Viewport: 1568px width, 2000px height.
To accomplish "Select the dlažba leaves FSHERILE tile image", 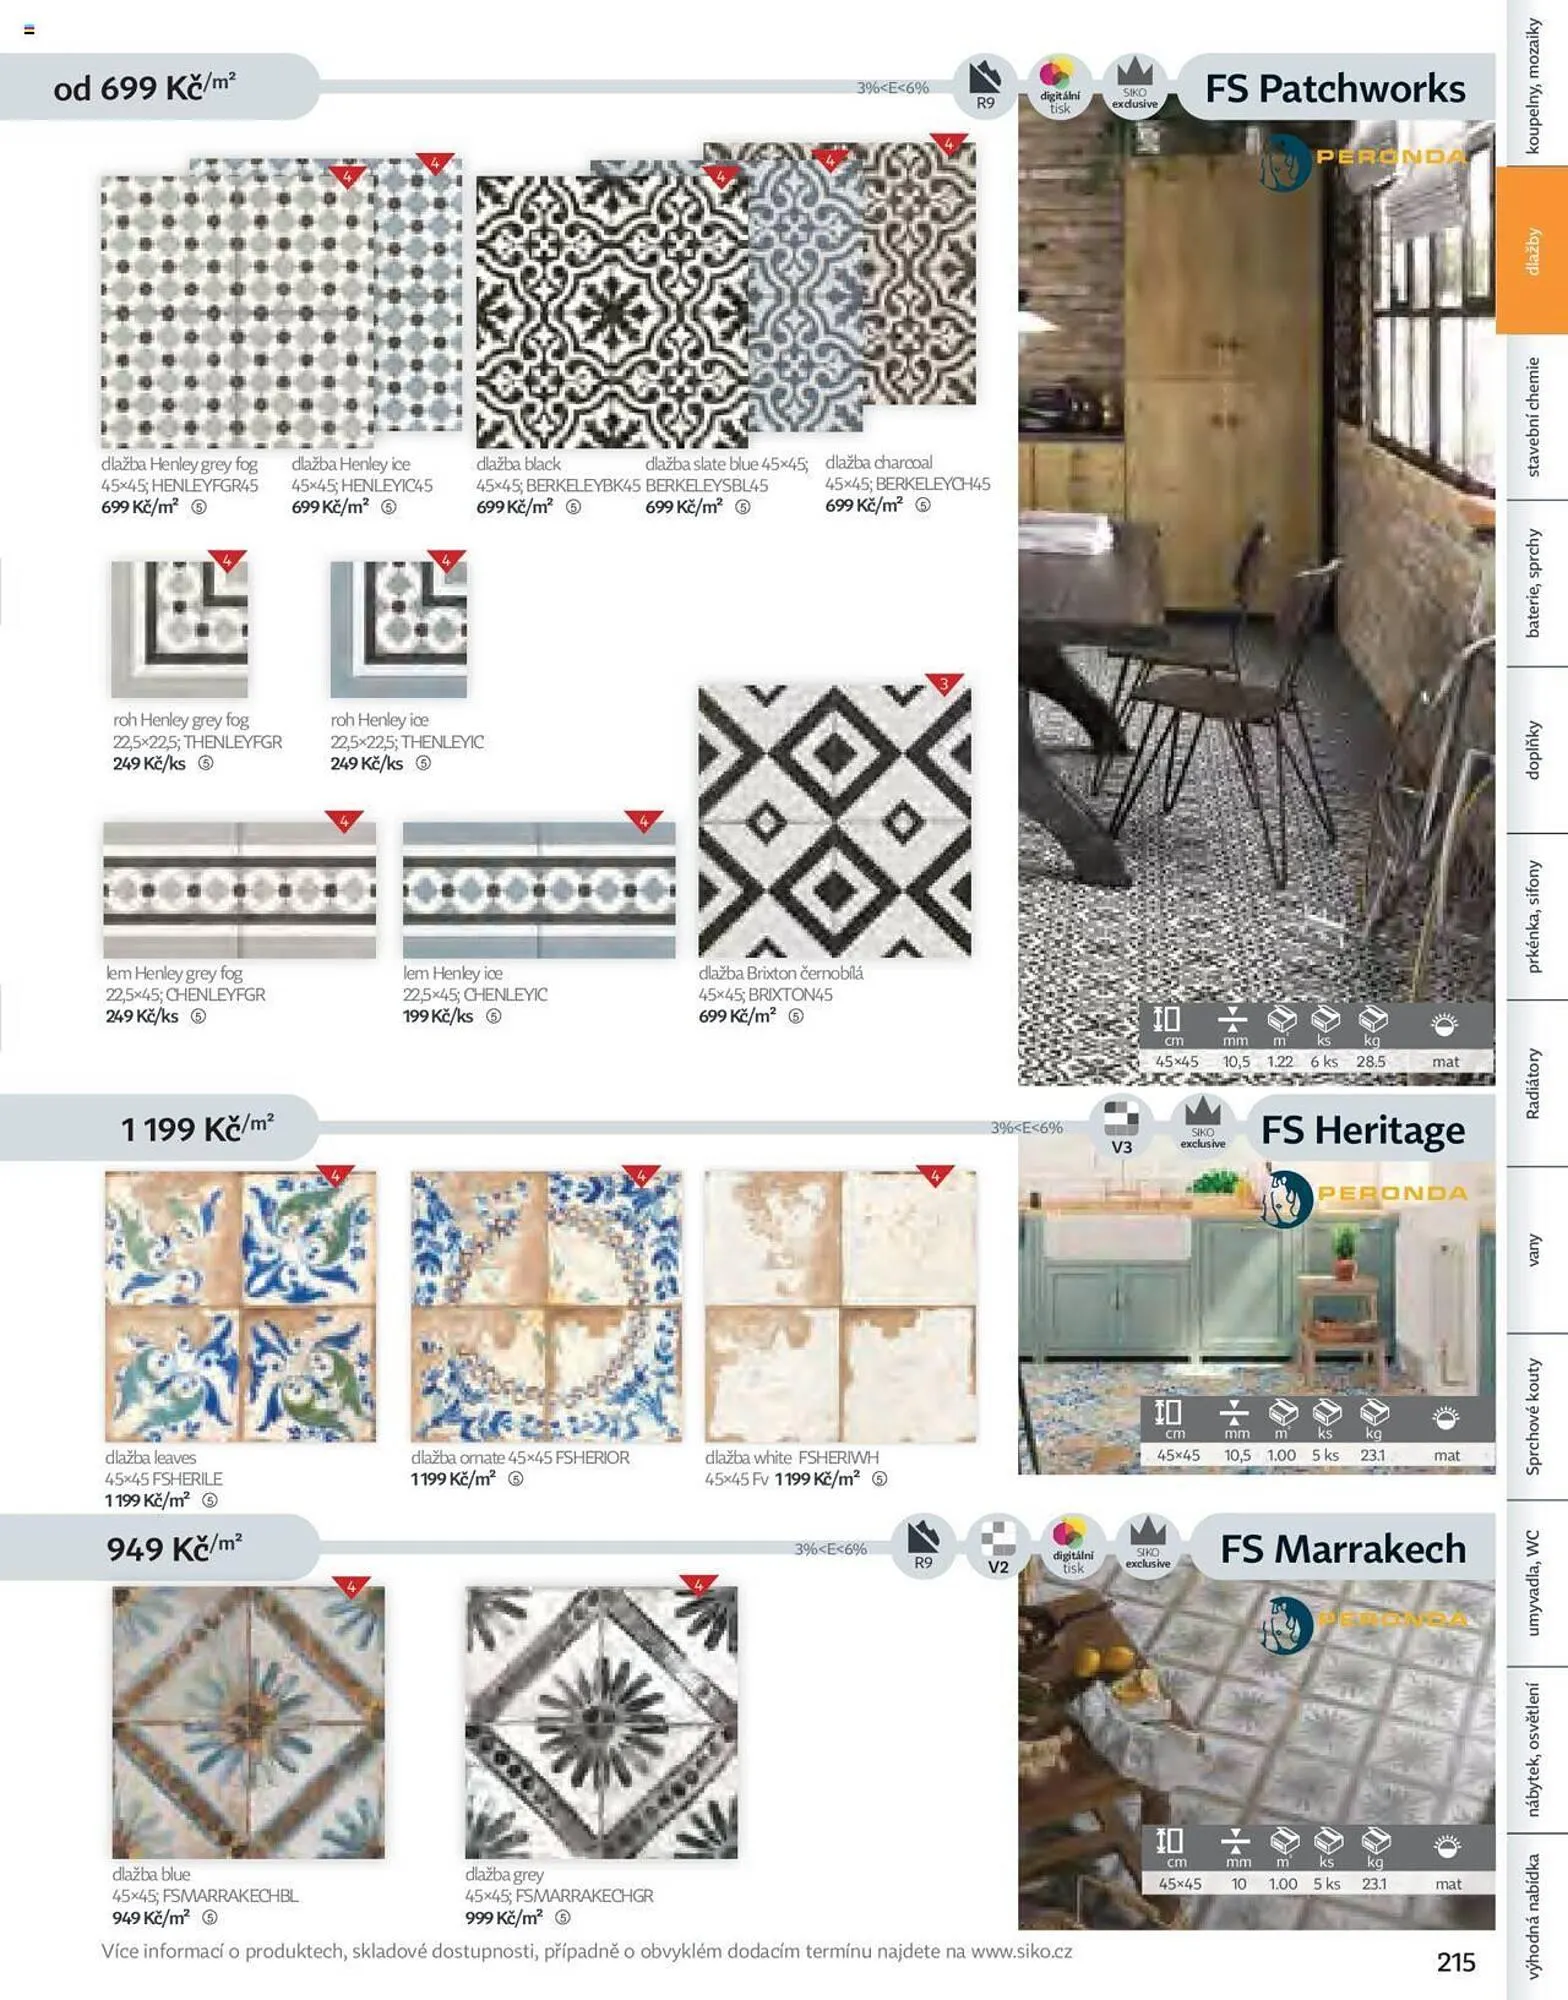I will pos(240,1307).
